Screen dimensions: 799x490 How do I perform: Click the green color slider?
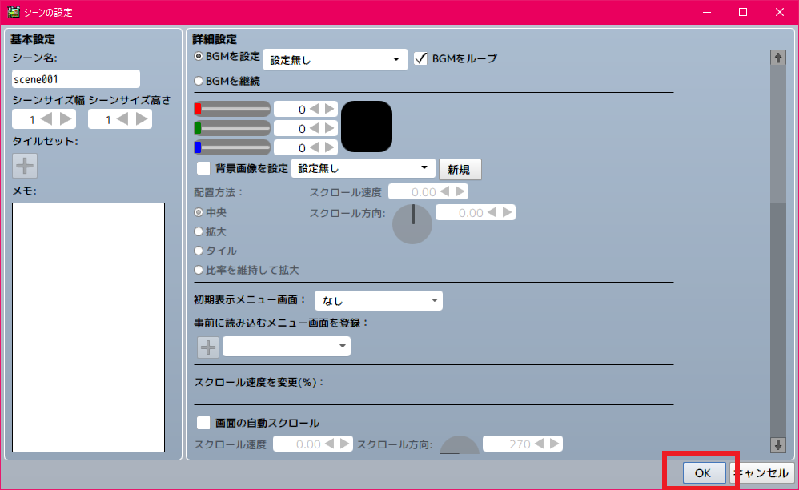click(x=232, y=128)
